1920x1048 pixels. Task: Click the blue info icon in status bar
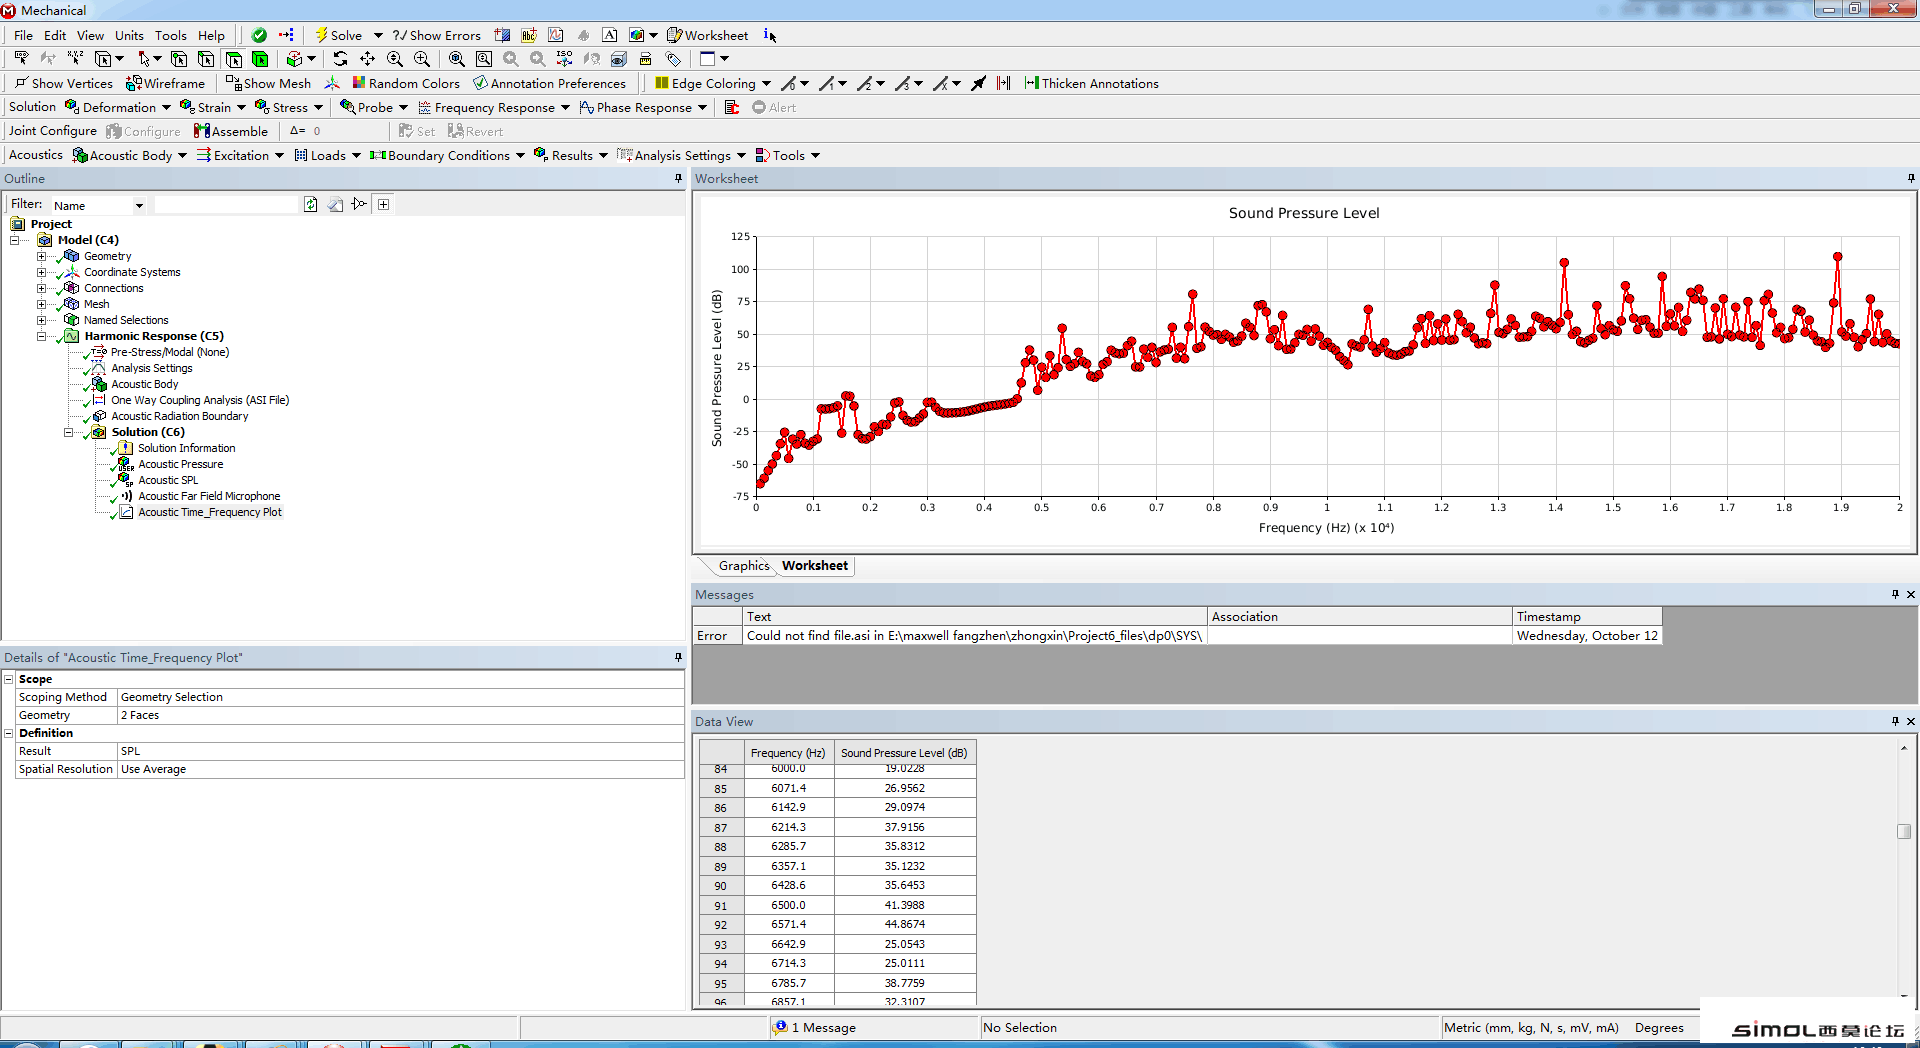coord(781,1027)
